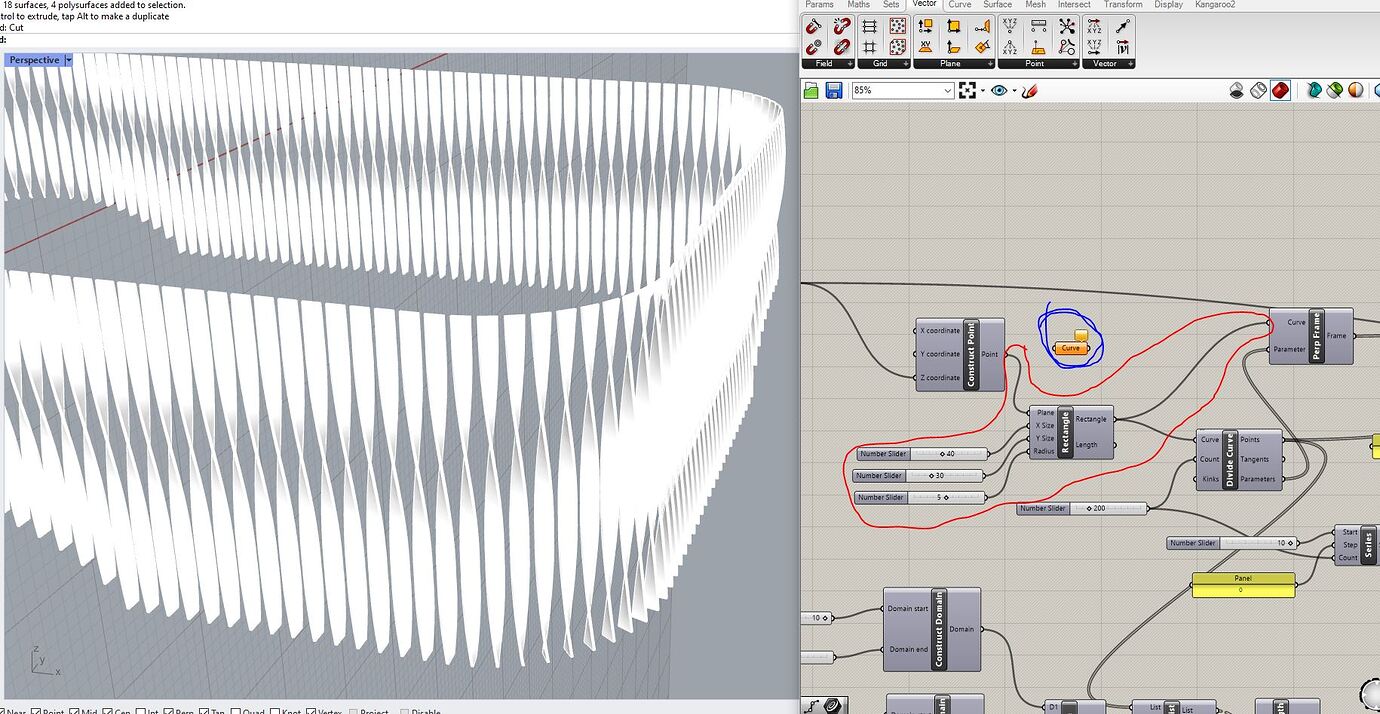
Task: Click the yellow Panel component showing 0
Action: tap(1242, 582)
